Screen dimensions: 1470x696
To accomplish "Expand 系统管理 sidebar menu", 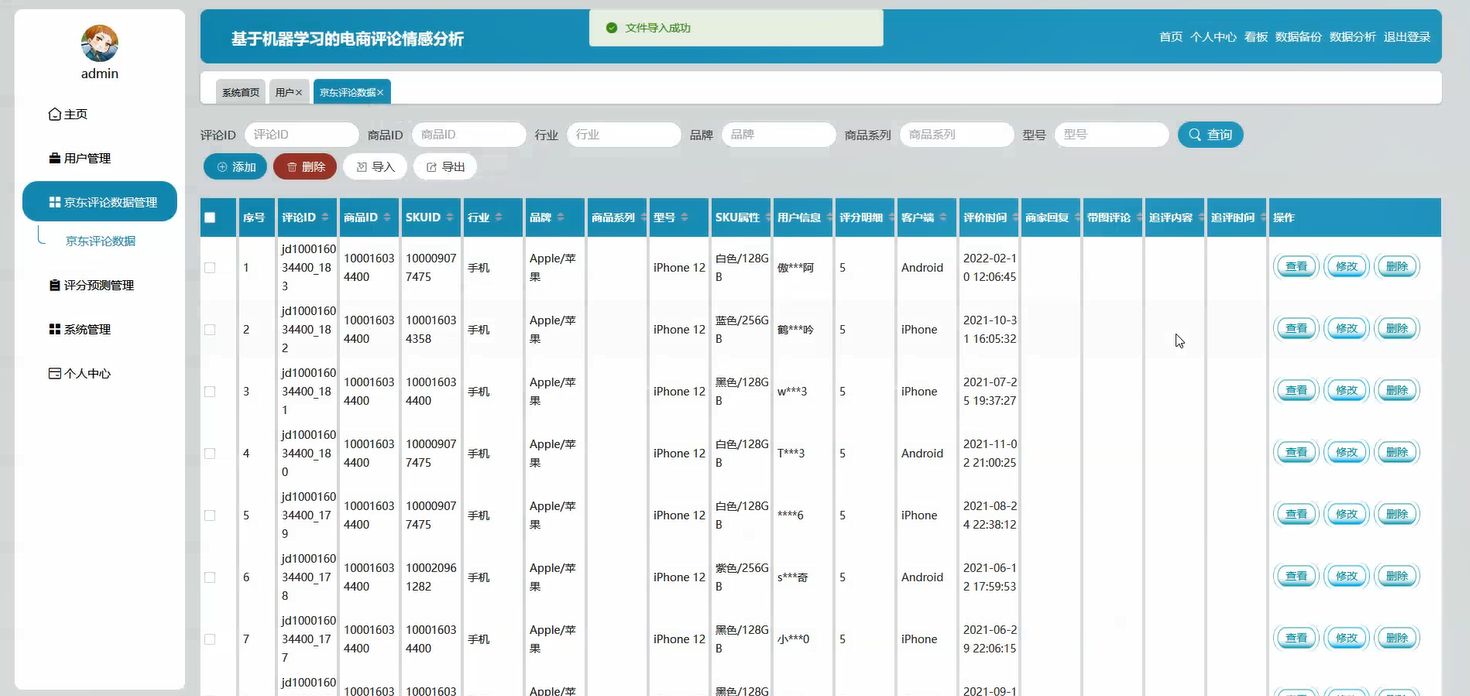I will (x=80, y=329).
